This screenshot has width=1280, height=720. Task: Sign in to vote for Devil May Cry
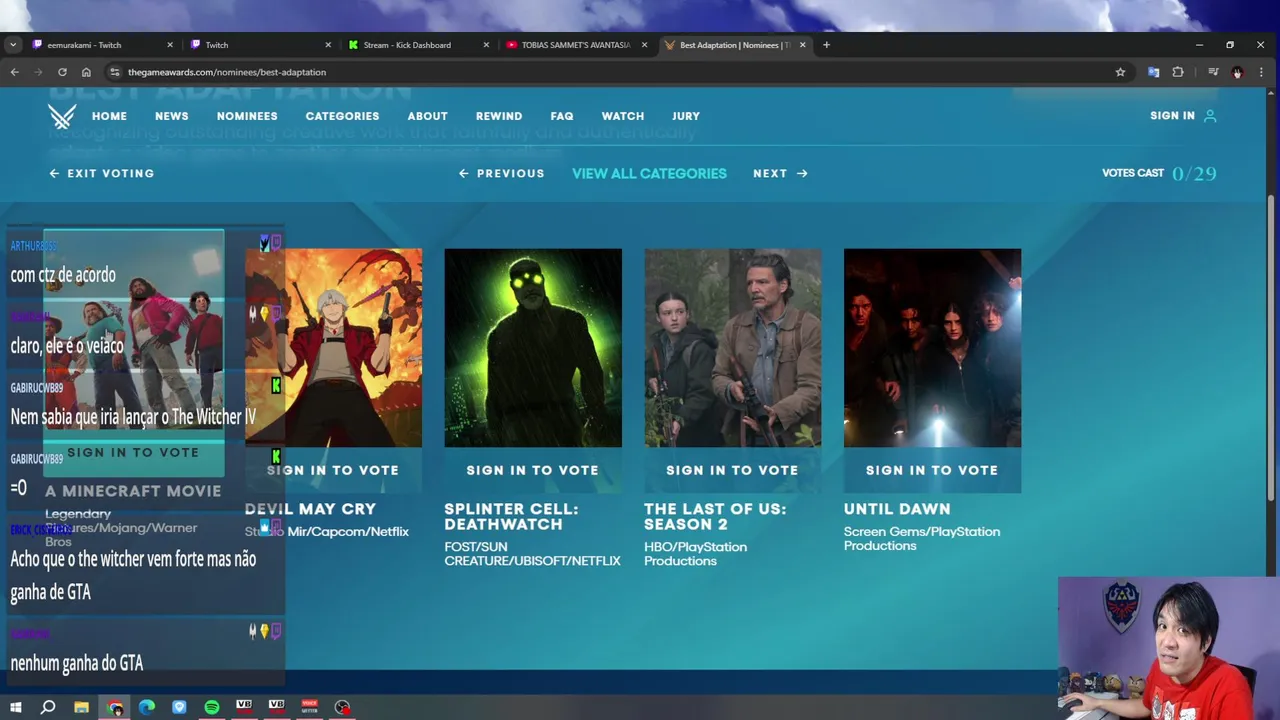pyautogui.click(x=333, y=470)
